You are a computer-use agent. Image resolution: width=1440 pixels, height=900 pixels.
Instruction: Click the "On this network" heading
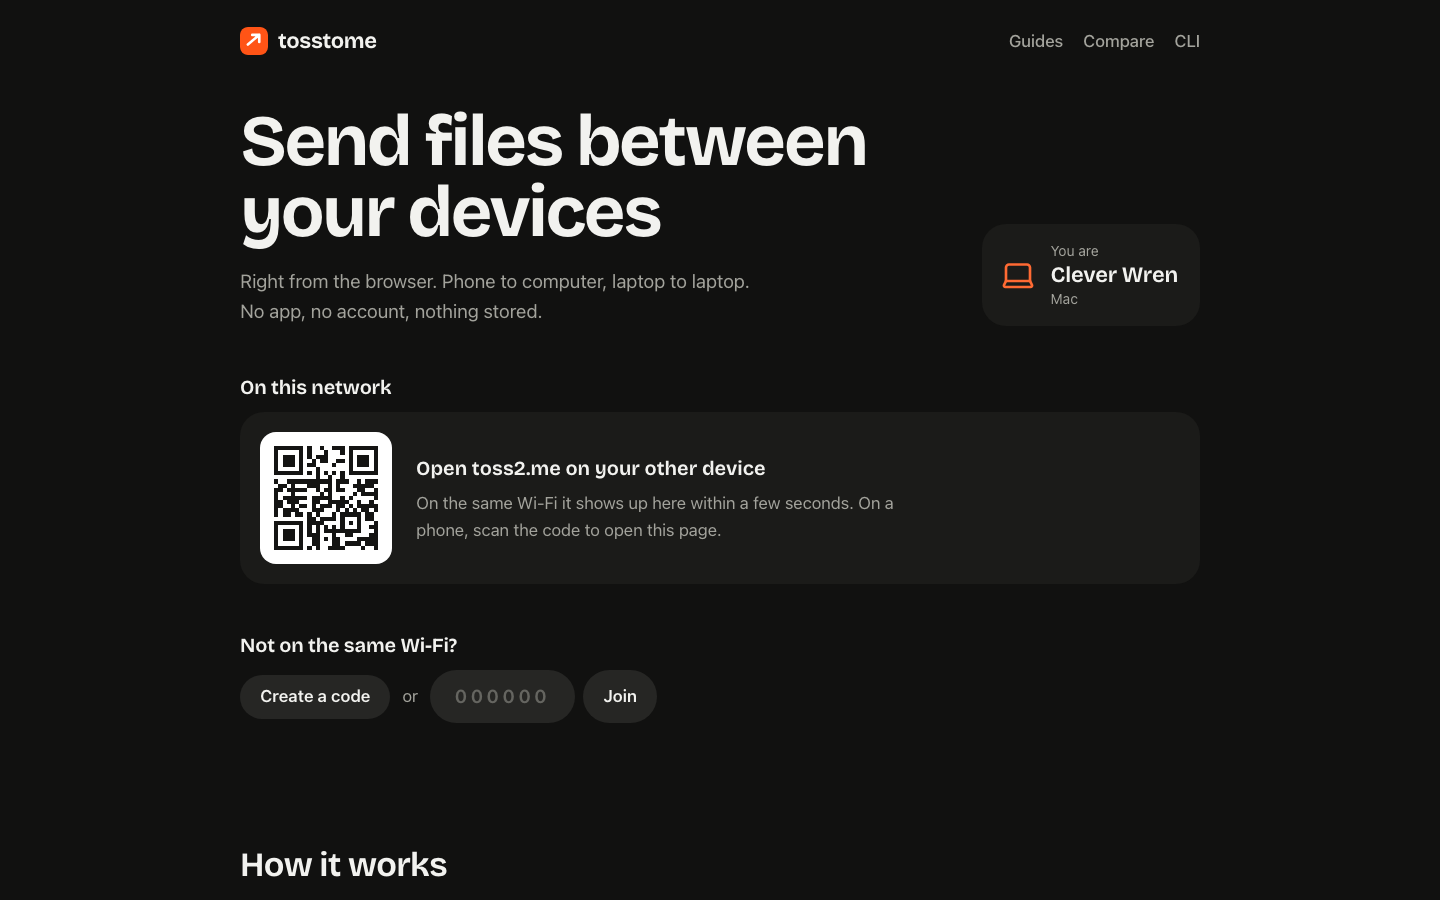tap(316, 387)
